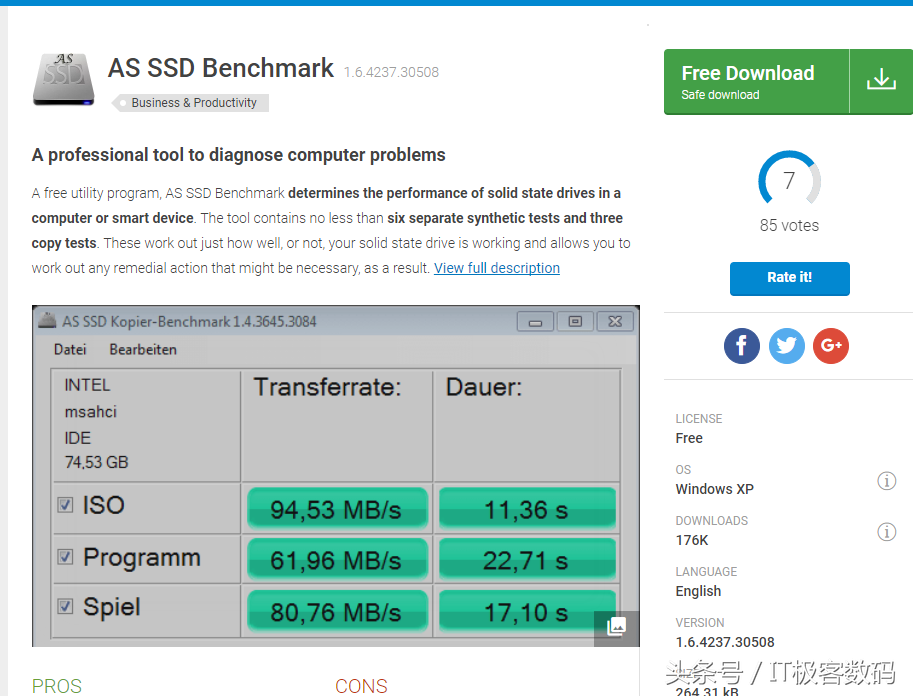
Task: Open the Bearbeiten menu
Action: coord(143,349)
